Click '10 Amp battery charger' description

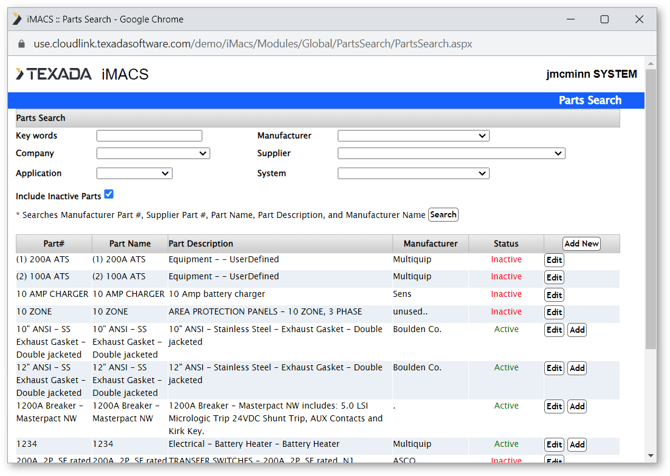point(217,294)
